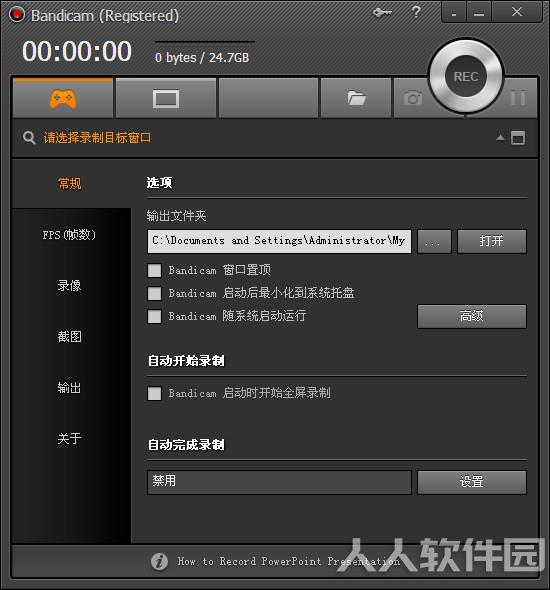The width and height of the screenshot is (550, 590).
Task: Browse output folder with the ... button
Action: pyautogui.click(x=434, y=241)
